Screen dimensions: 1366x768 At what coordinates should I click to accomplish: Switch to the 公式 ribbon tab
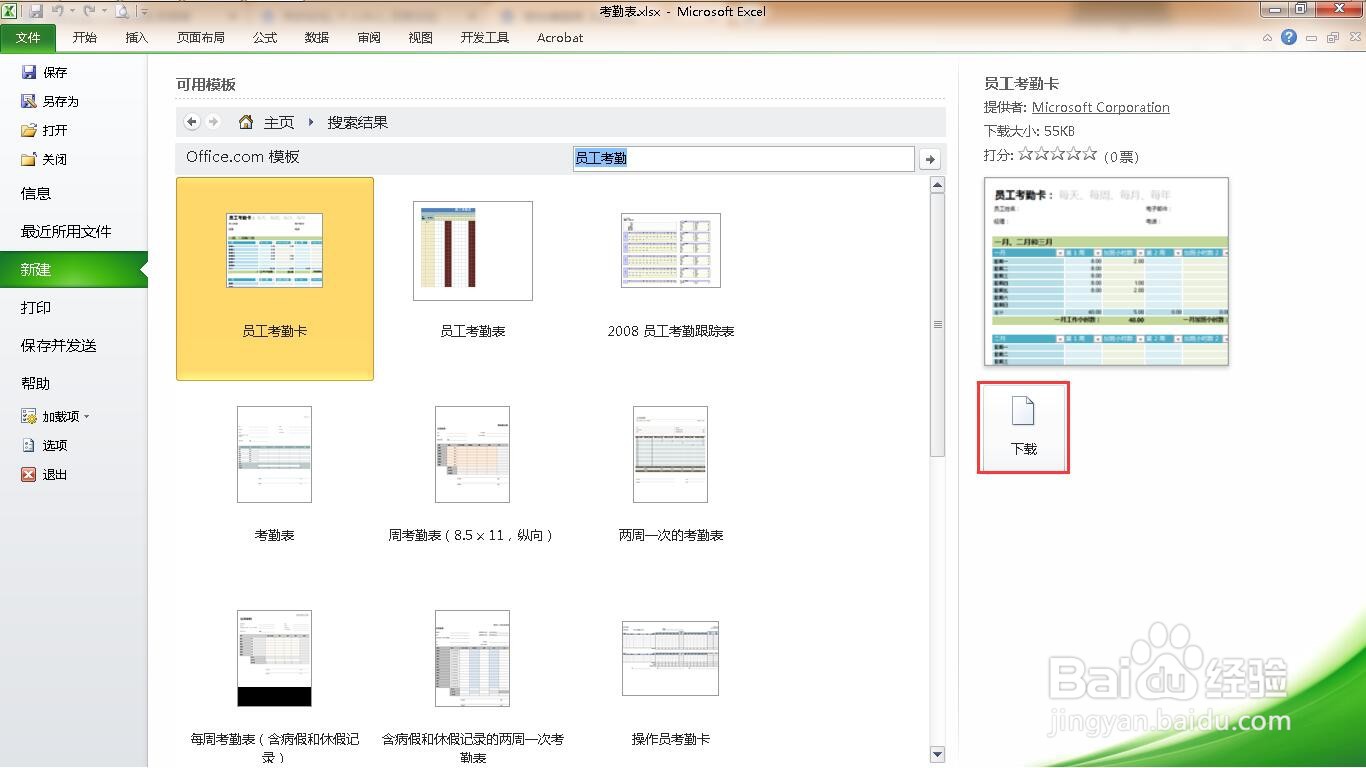[x=265, y=37]
